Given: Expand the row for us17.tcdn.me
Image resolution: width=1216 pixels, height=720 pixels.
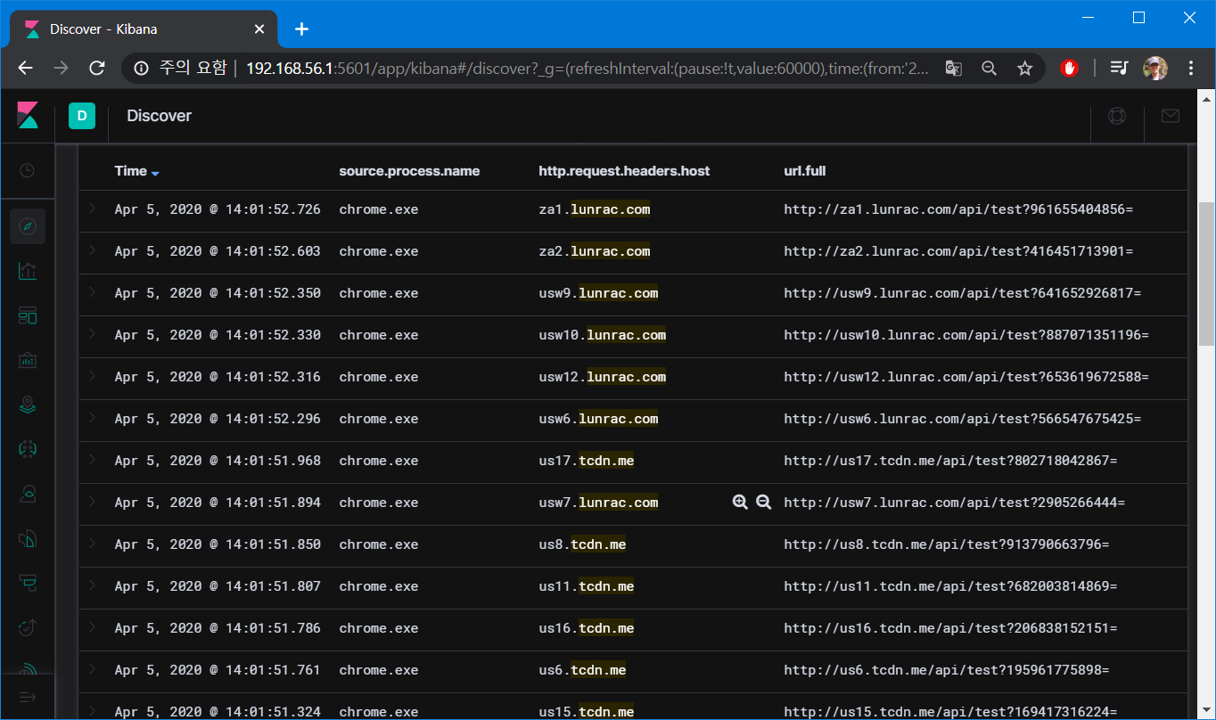Looking at the screenshot, I should point(92,460).
